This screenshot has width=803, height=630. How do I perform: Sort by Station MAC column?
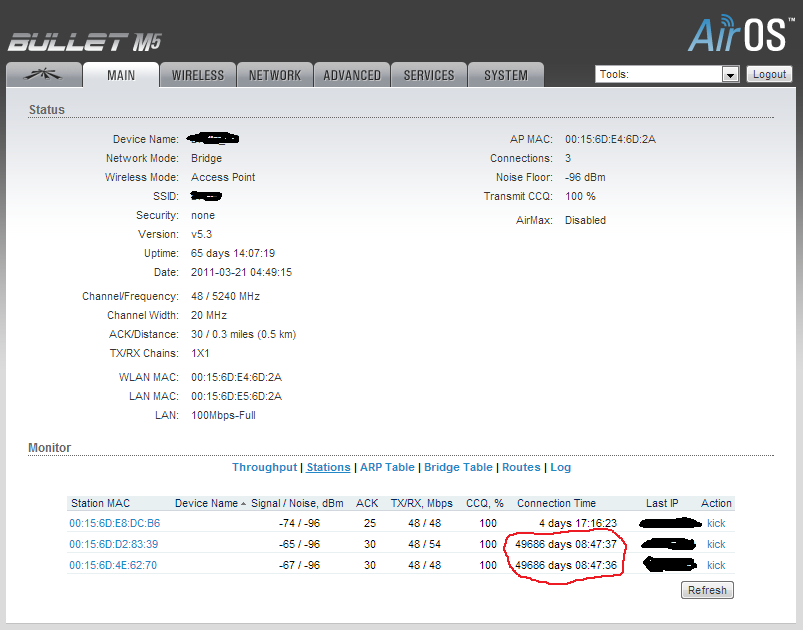click(x=100, y=503)
